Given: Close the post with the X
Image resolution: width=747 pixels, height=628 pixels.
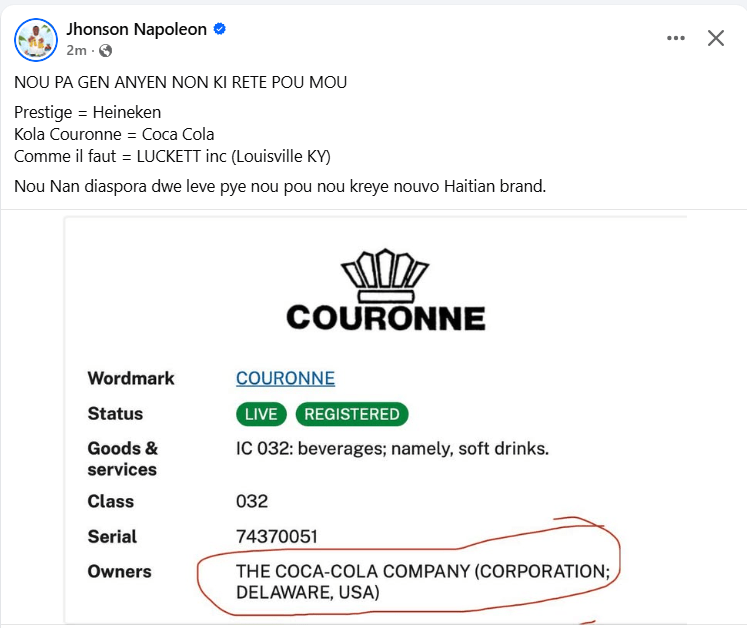Looking at the screenshot, I should [716, 38].
